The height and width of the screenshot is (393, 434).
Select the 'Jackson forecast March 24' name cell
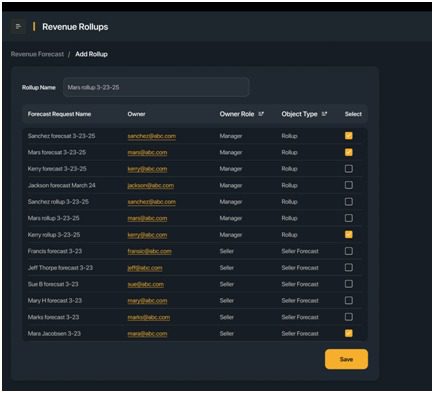click(61, 185)
